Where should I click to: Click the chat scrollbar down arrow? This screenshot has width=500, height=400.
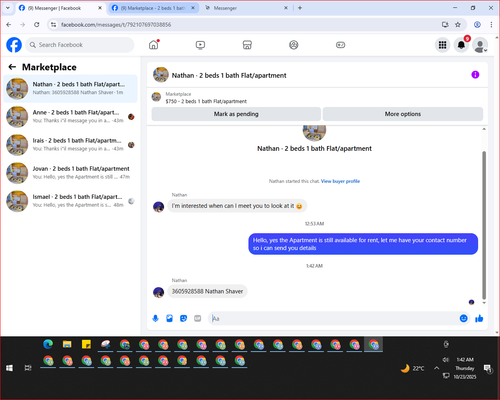pos(484,303)
